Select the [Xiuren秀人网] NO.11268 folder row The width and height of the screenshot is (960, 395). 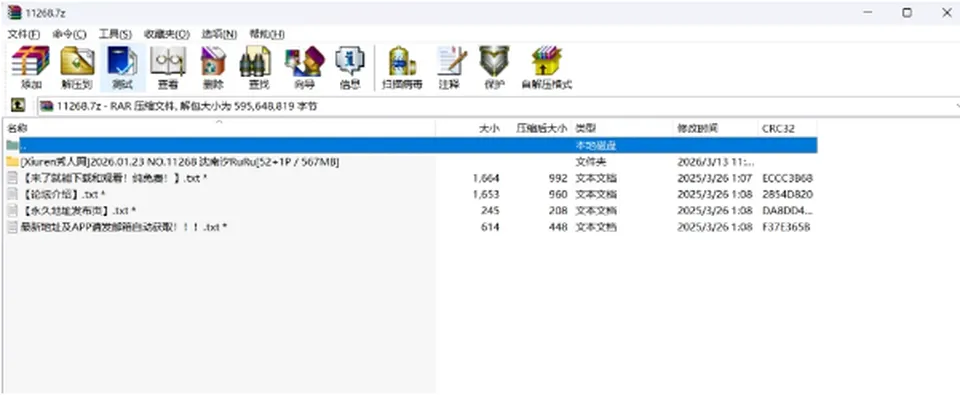click(x=411, y=162)
